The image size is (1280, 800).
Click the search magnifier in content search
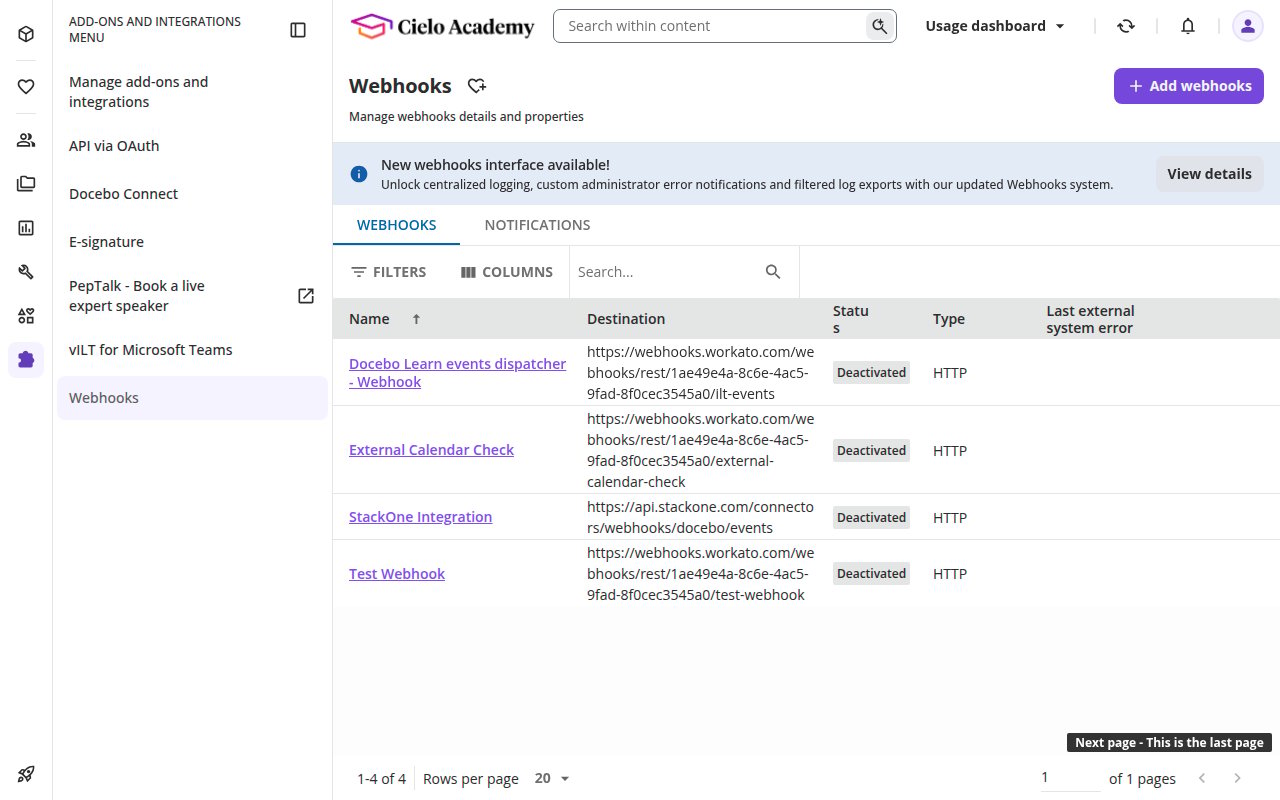(x=879, y=26)
